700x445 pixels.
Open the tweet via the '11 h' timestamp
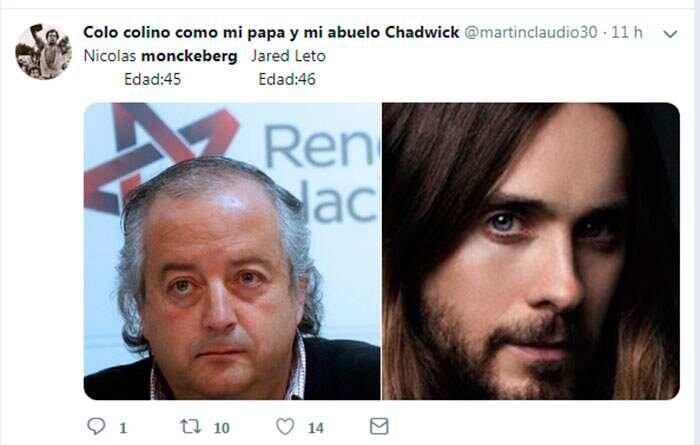[627, 32]
